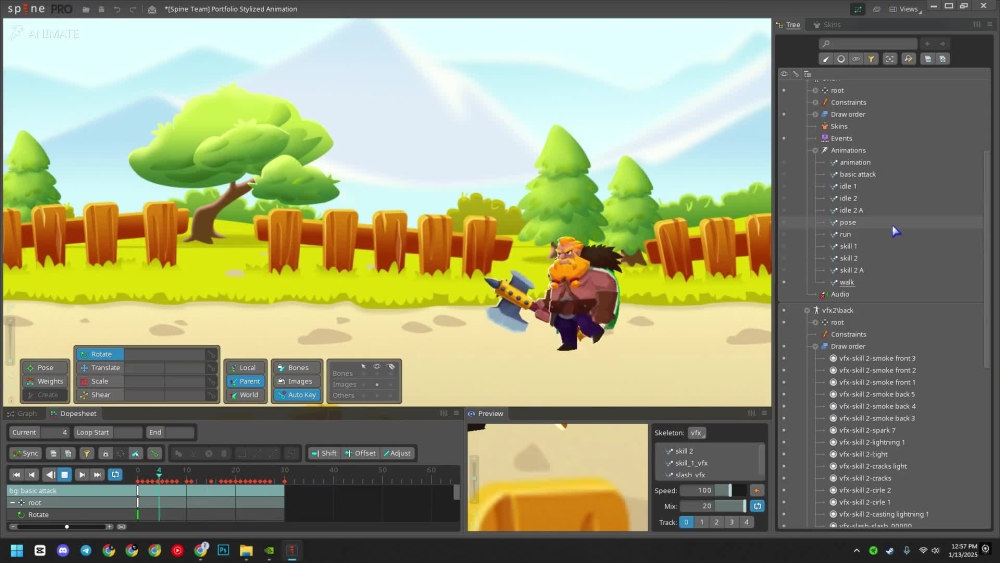This screenshot has height=563, width=1000.
Task: Jump to first frame of the timeline
Action: coord(17,474)
